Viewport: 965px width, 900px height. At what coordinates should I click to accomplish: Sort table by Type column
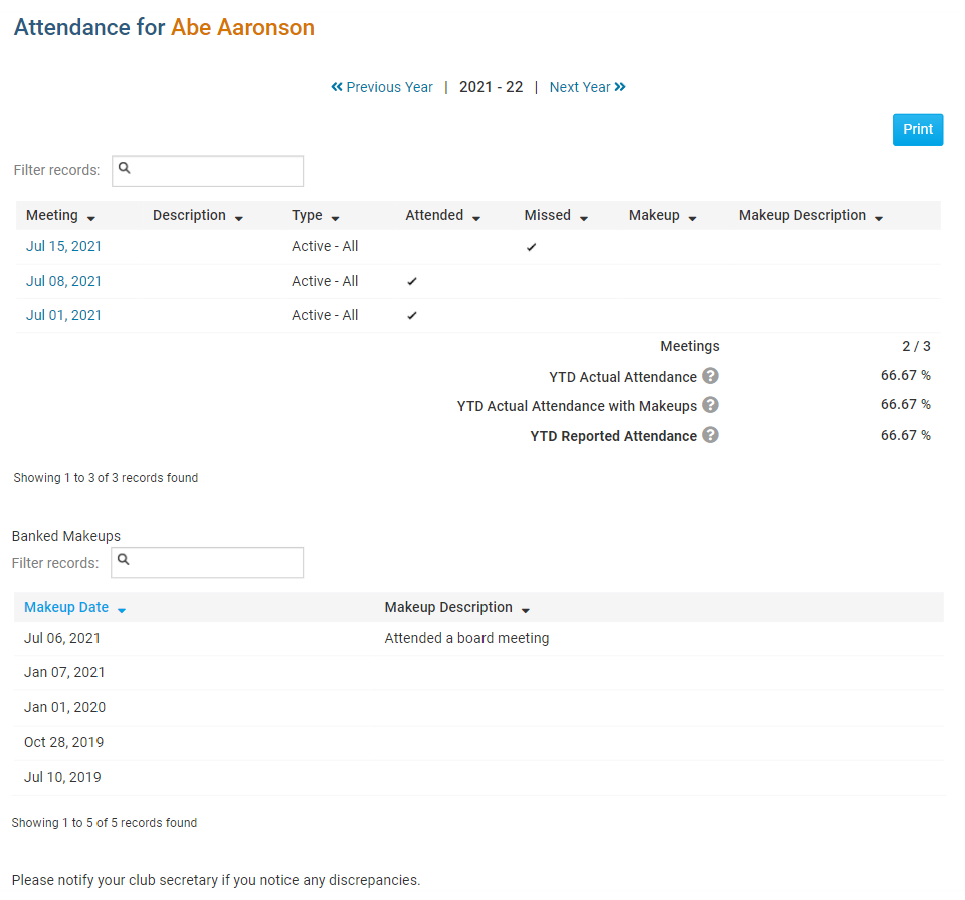click(315, 216)
